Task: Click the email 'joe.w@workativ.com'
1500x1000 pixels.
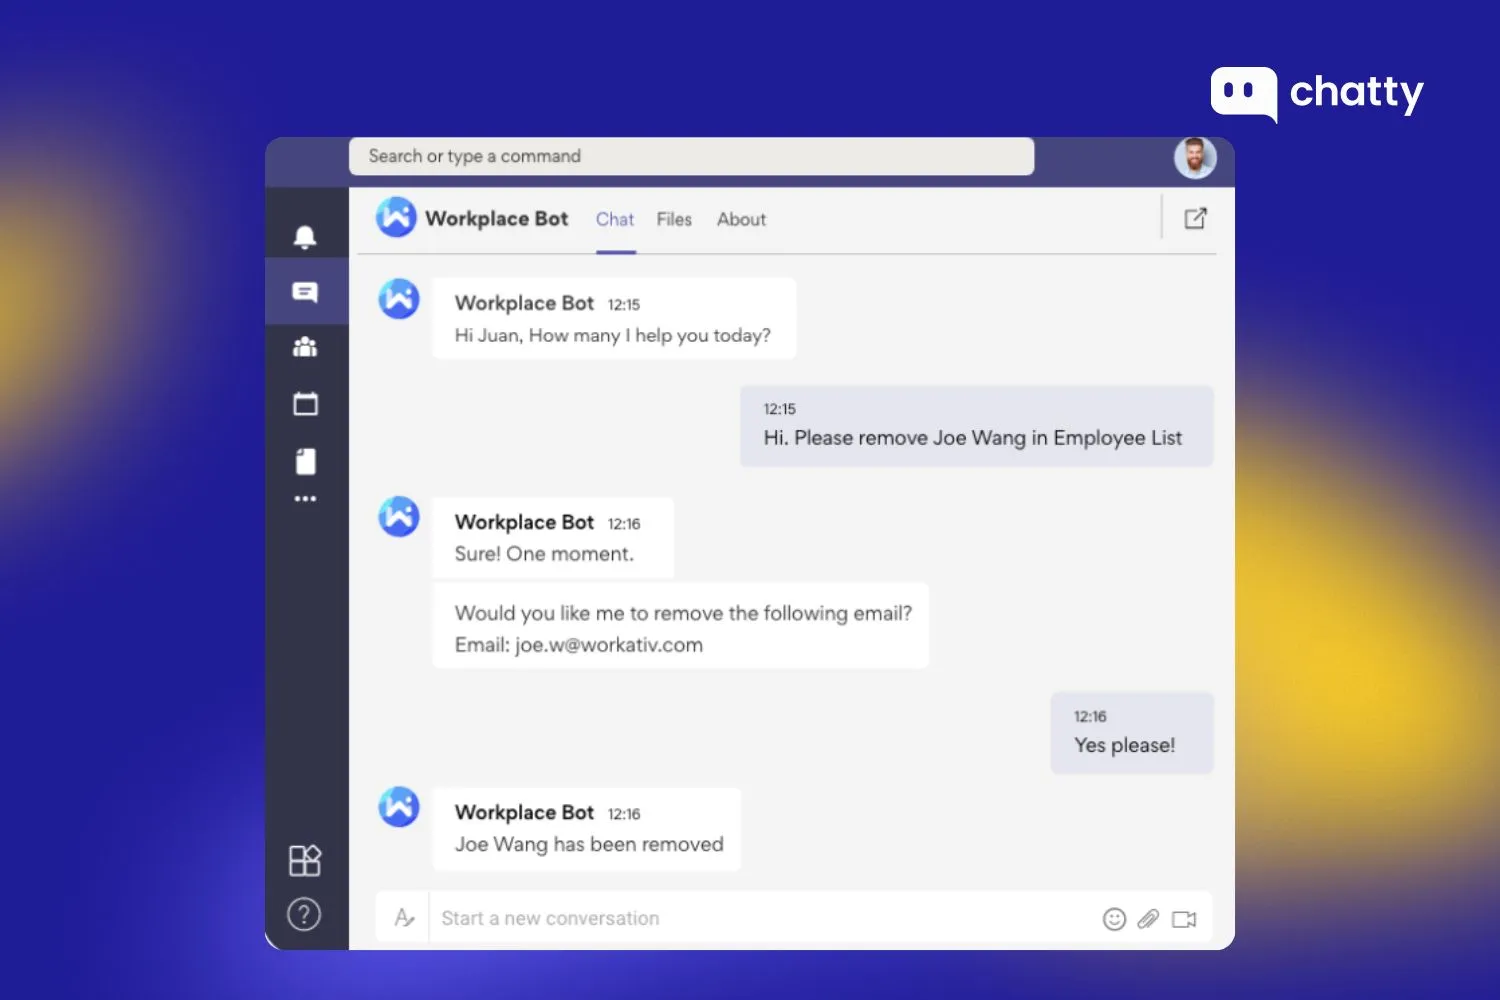Action: [x=609, y=645]
